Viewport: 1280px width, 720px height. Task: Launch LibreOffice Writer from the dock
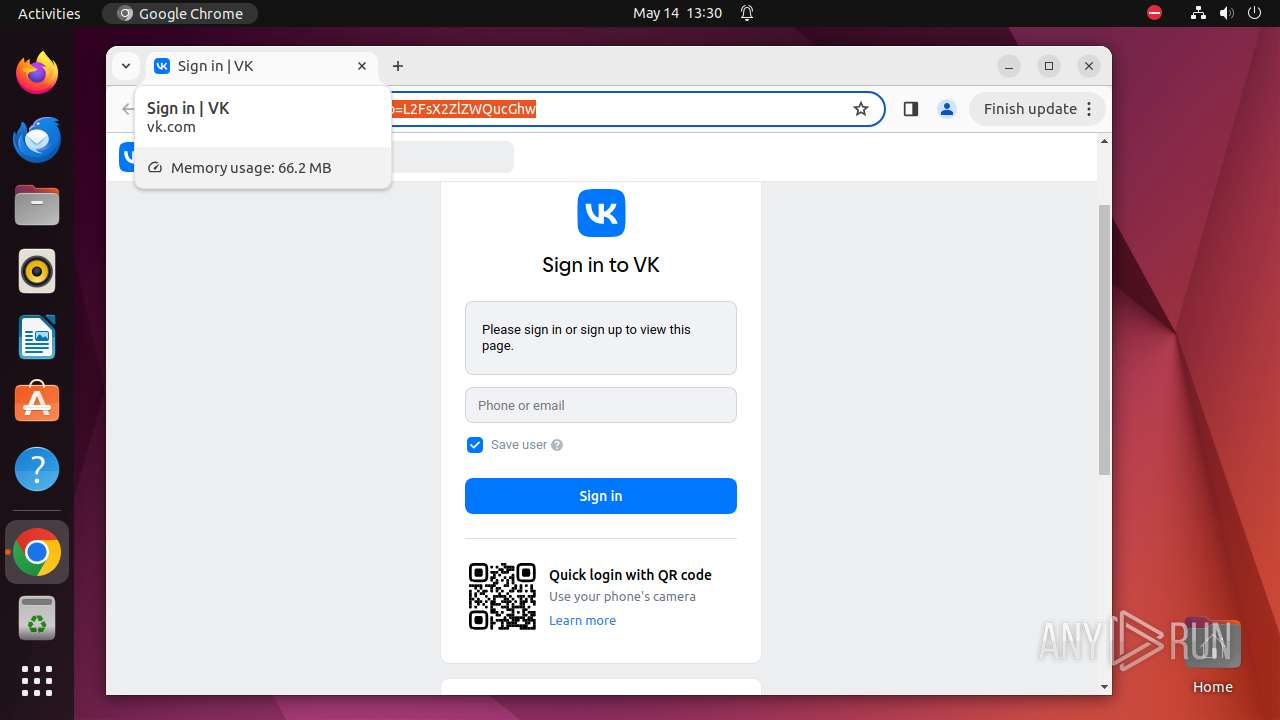(37, 337)
